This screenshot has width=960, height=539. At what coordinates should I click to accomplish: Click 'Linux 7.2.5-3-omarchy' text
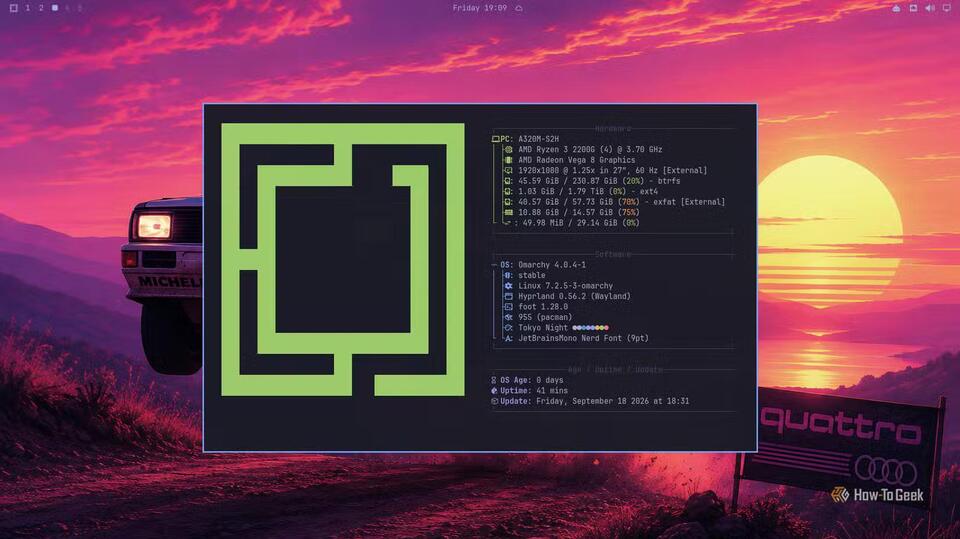(566, 286)
